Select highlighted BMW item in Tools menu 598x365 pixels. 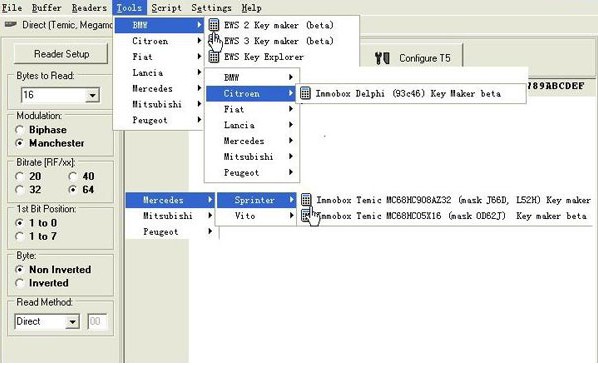click(159, 25)
